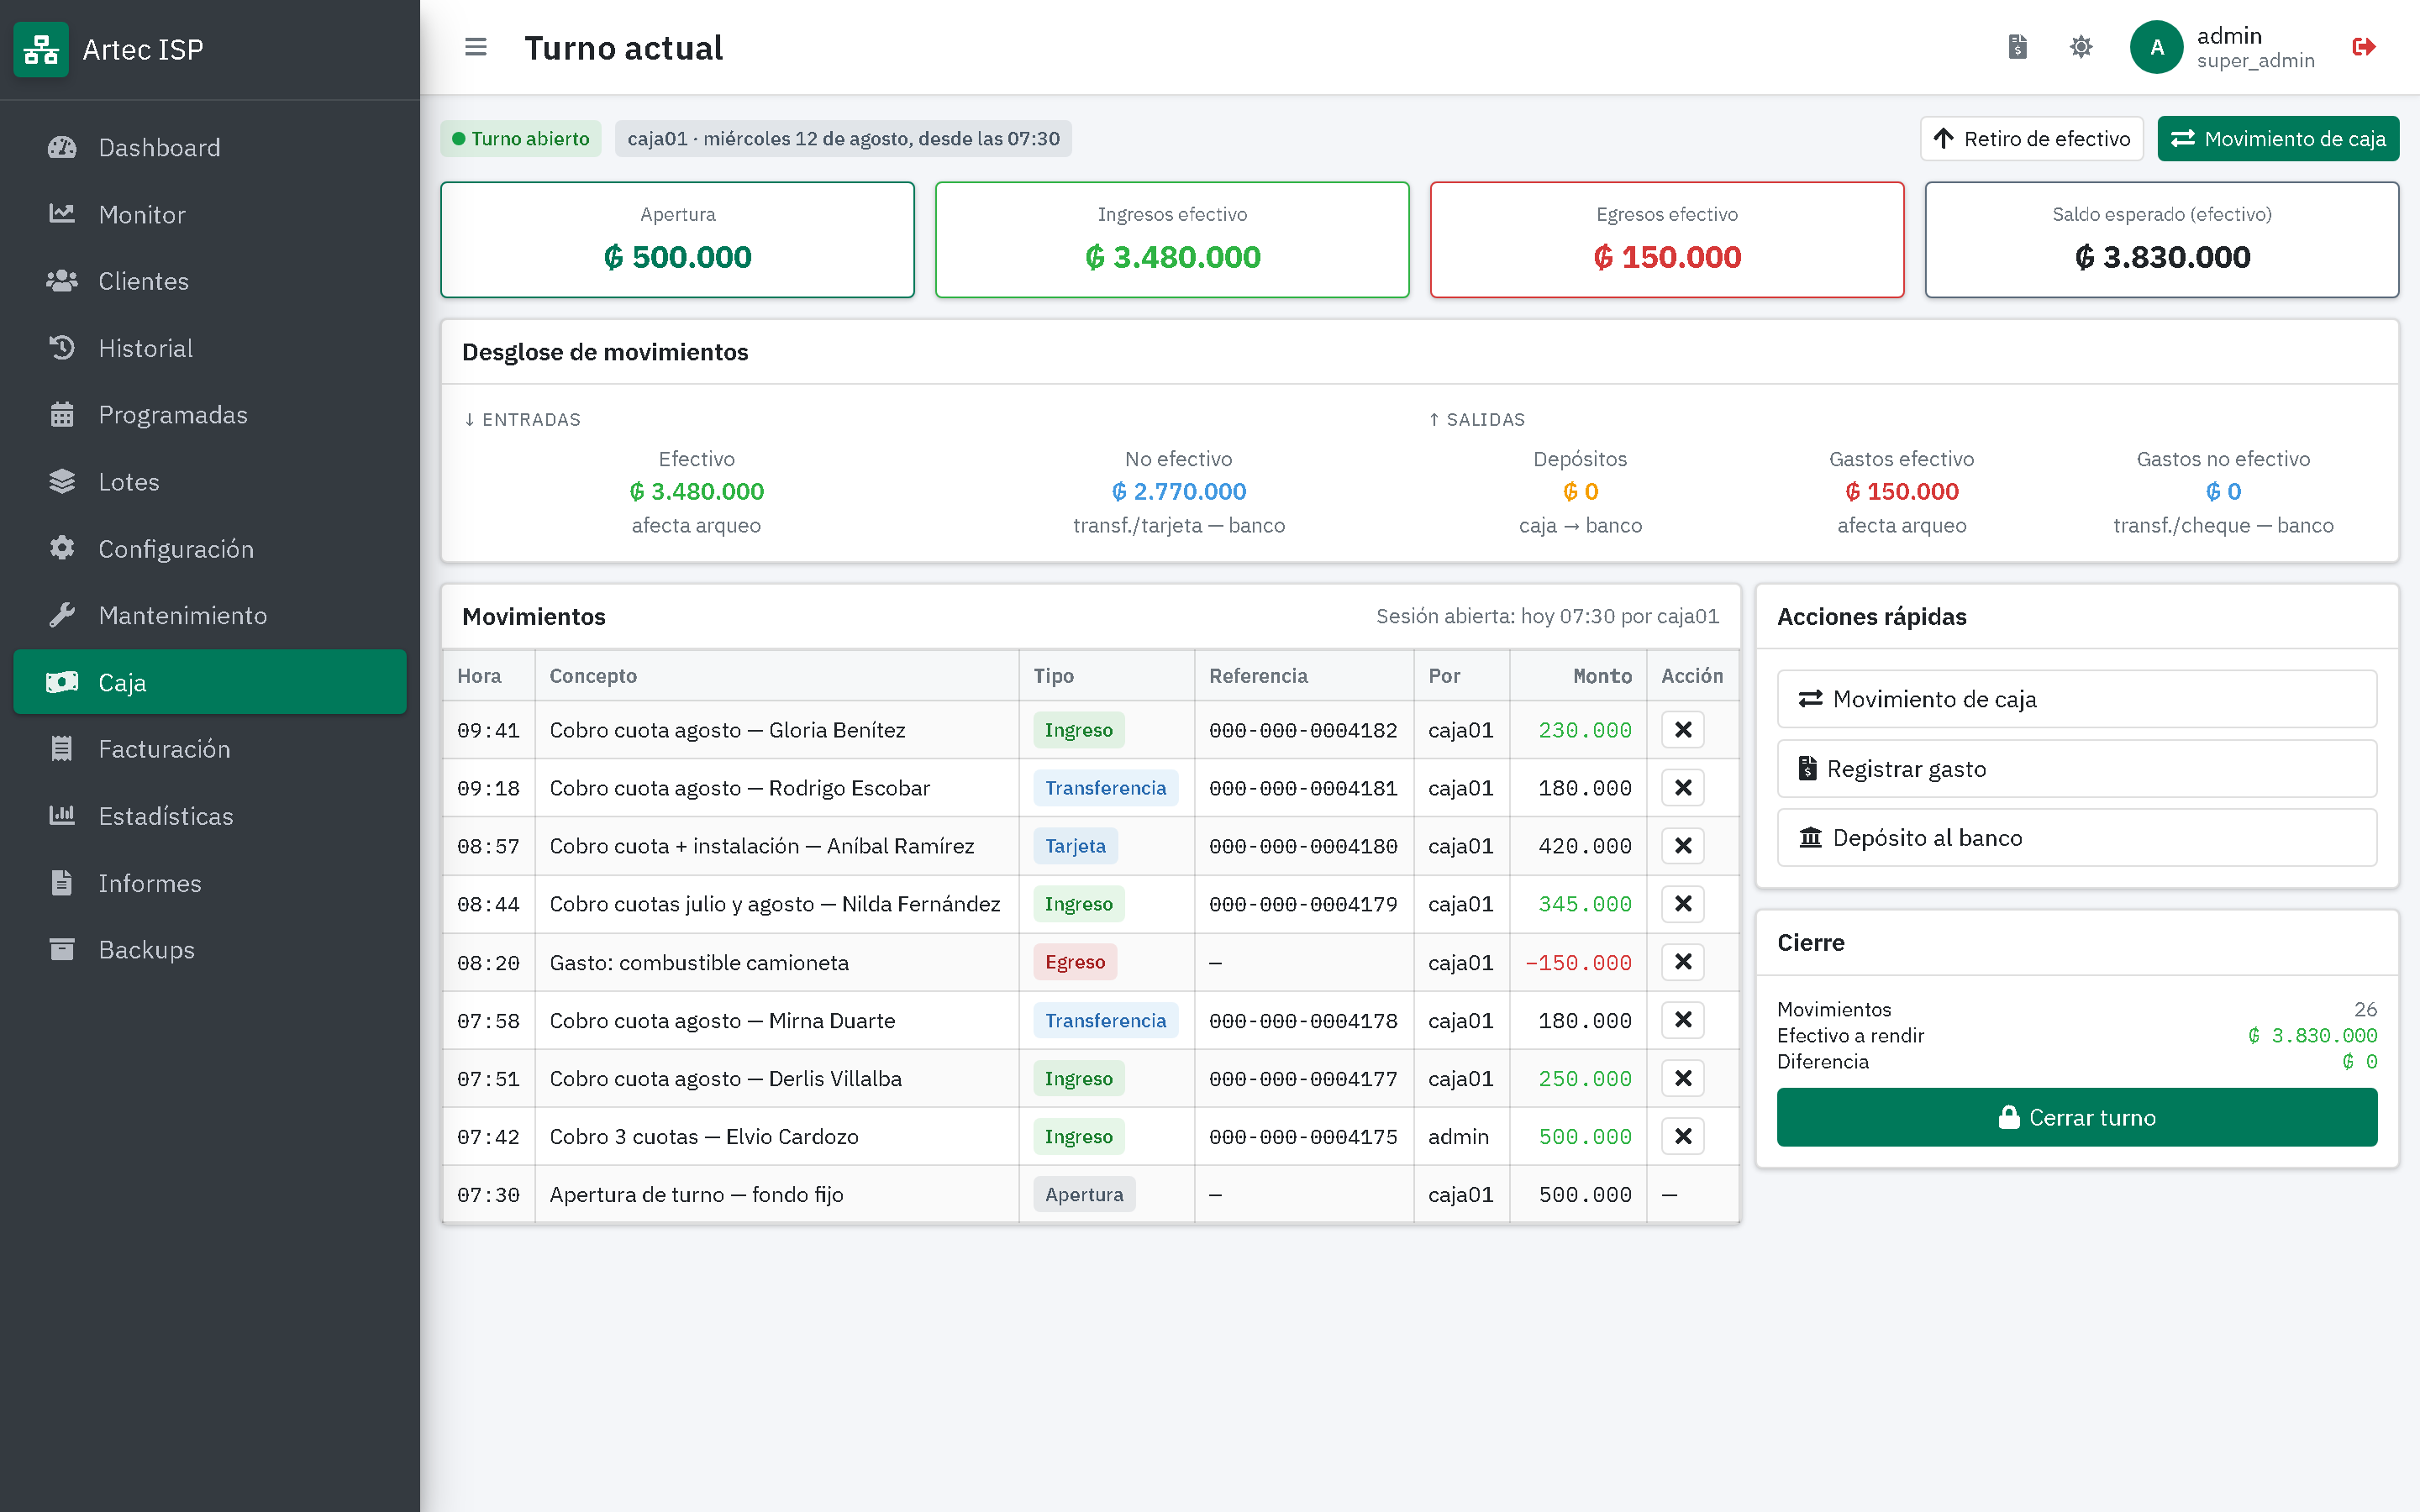Open Facturación section
The image size is (2420, 1512).
[x=210, y=749]
